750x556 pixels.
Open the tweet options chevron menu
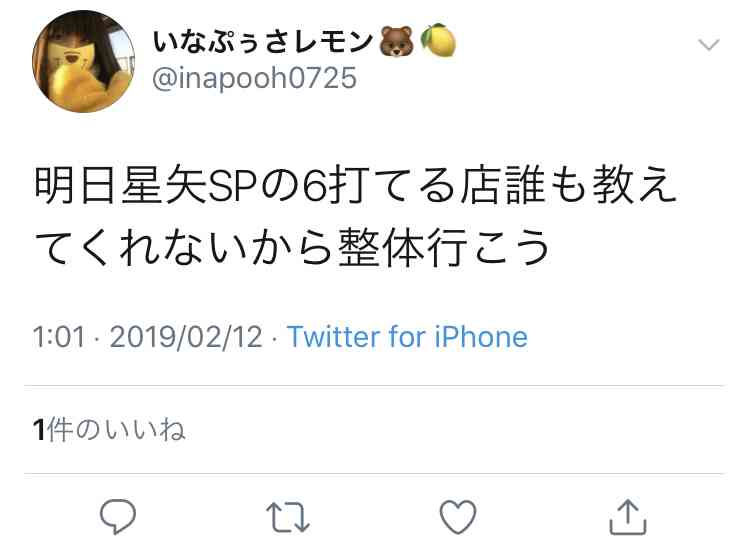click(708, 45)
